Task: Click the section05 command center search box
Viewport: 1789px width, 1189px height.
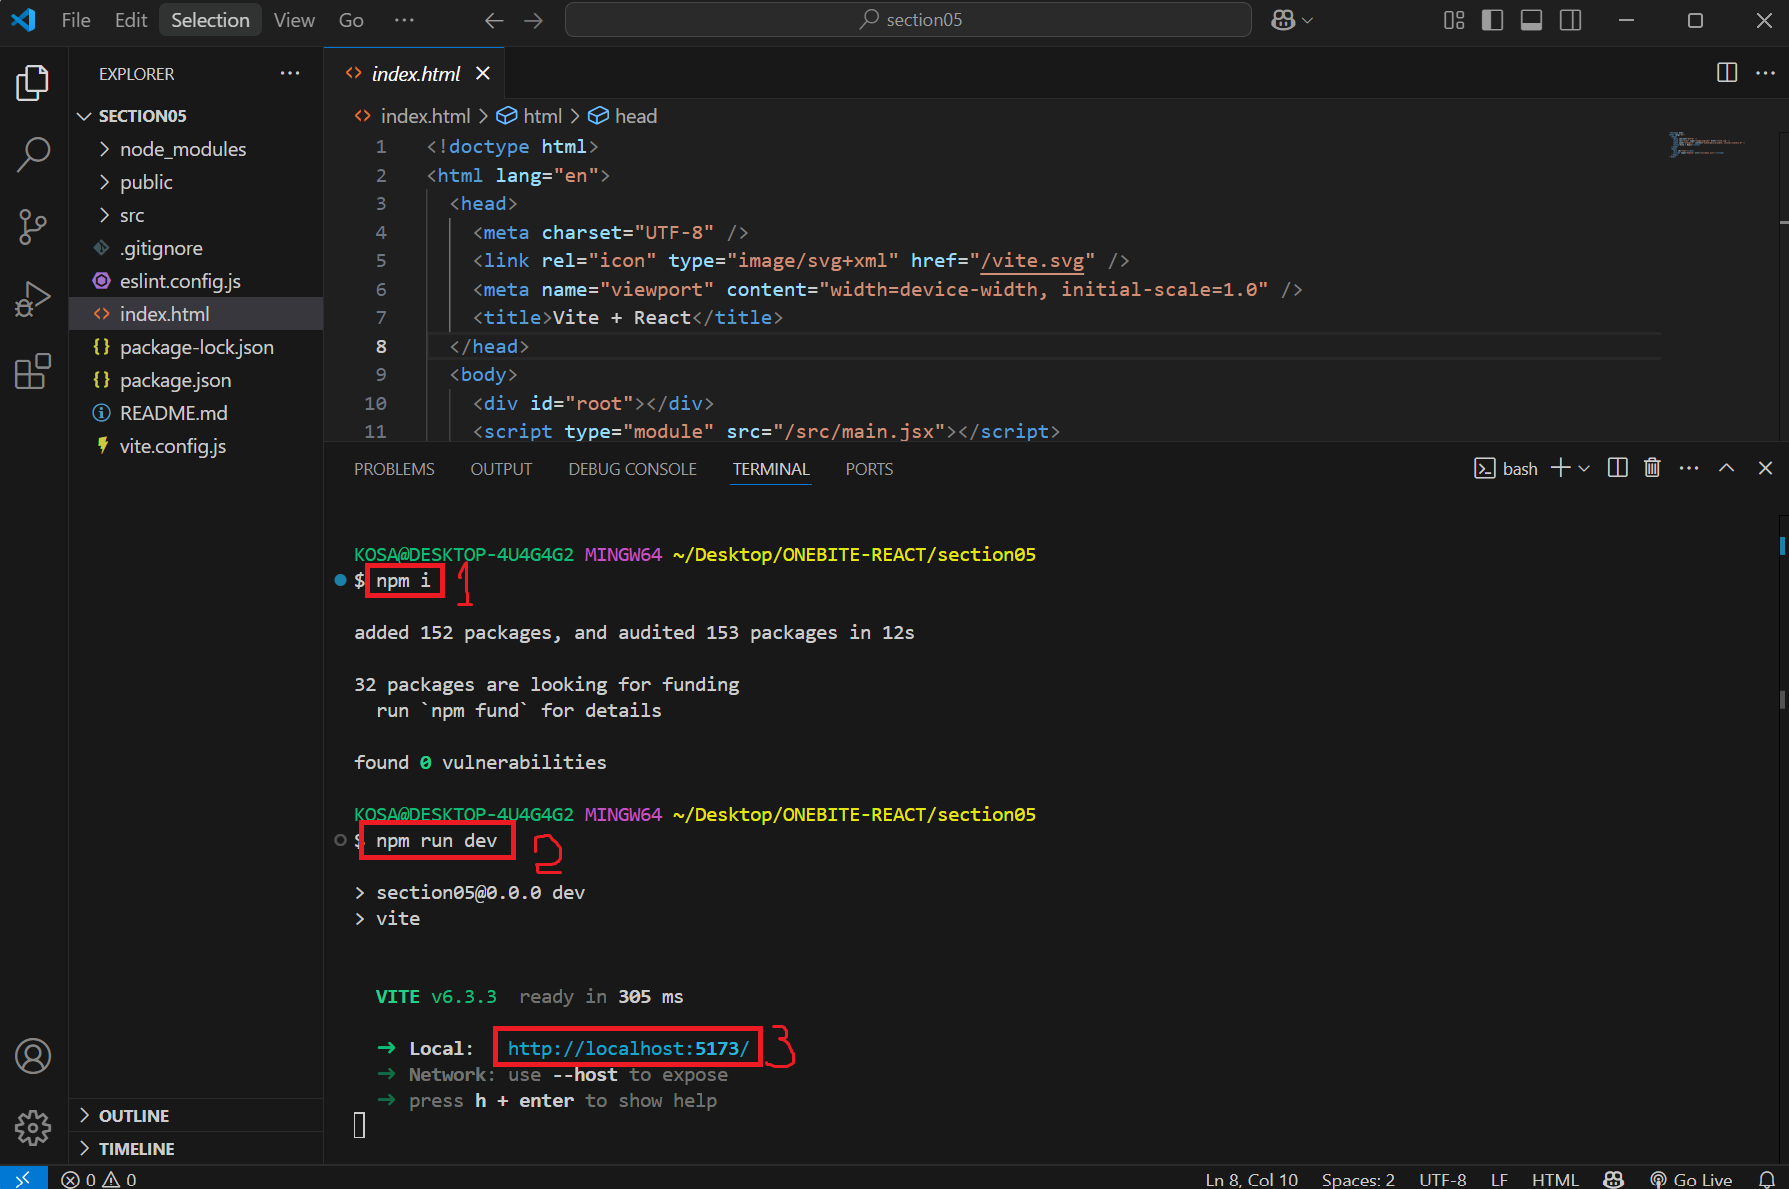Action: 908,20
